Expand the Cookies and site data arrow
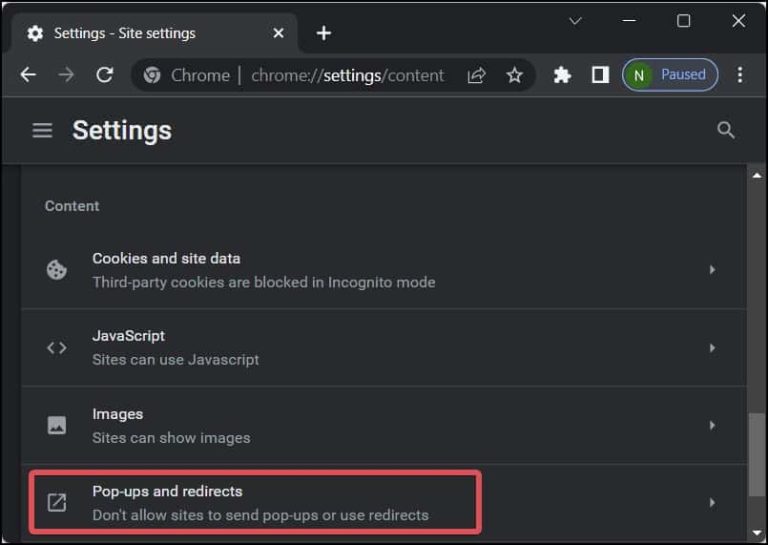Viewport: 768px width, 545px height. 712,270
